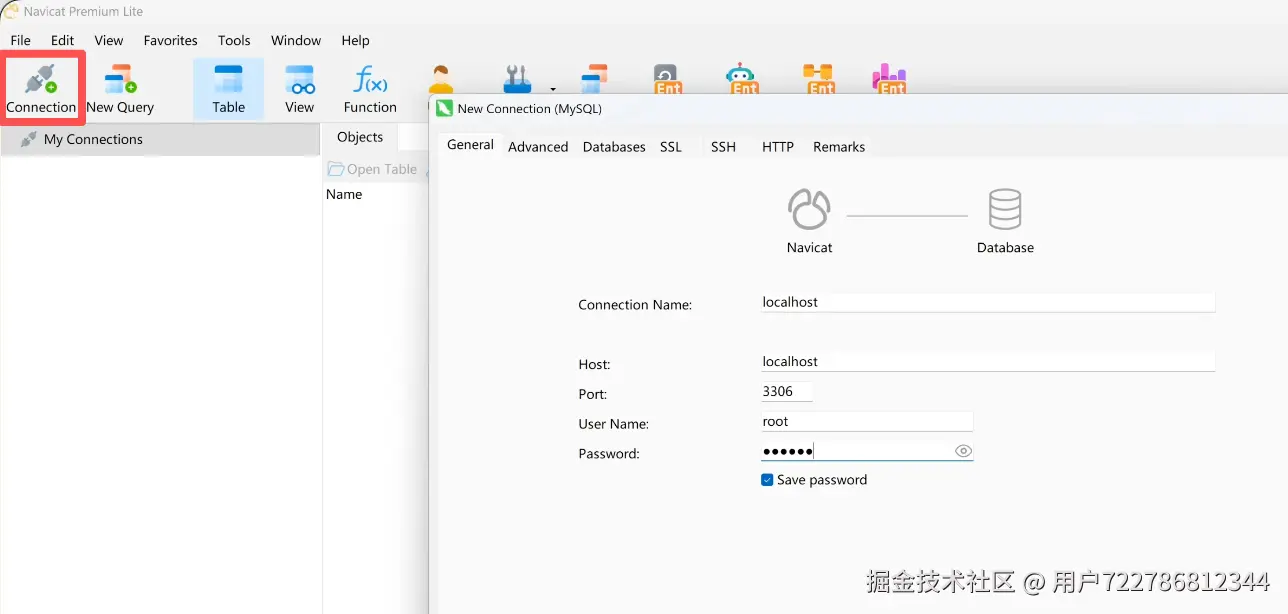Click the User person icon in toolbar

(x=441, y=79)
